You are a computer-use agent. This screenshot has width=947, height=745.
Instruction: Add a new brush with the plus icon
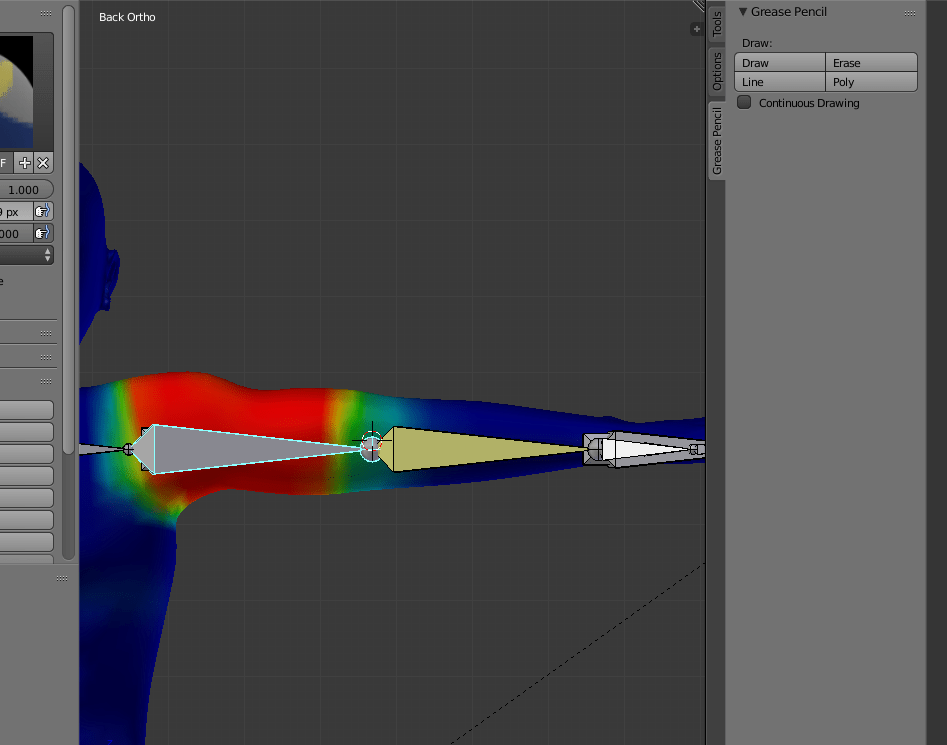pyautogui.click(x=24, y=163)
